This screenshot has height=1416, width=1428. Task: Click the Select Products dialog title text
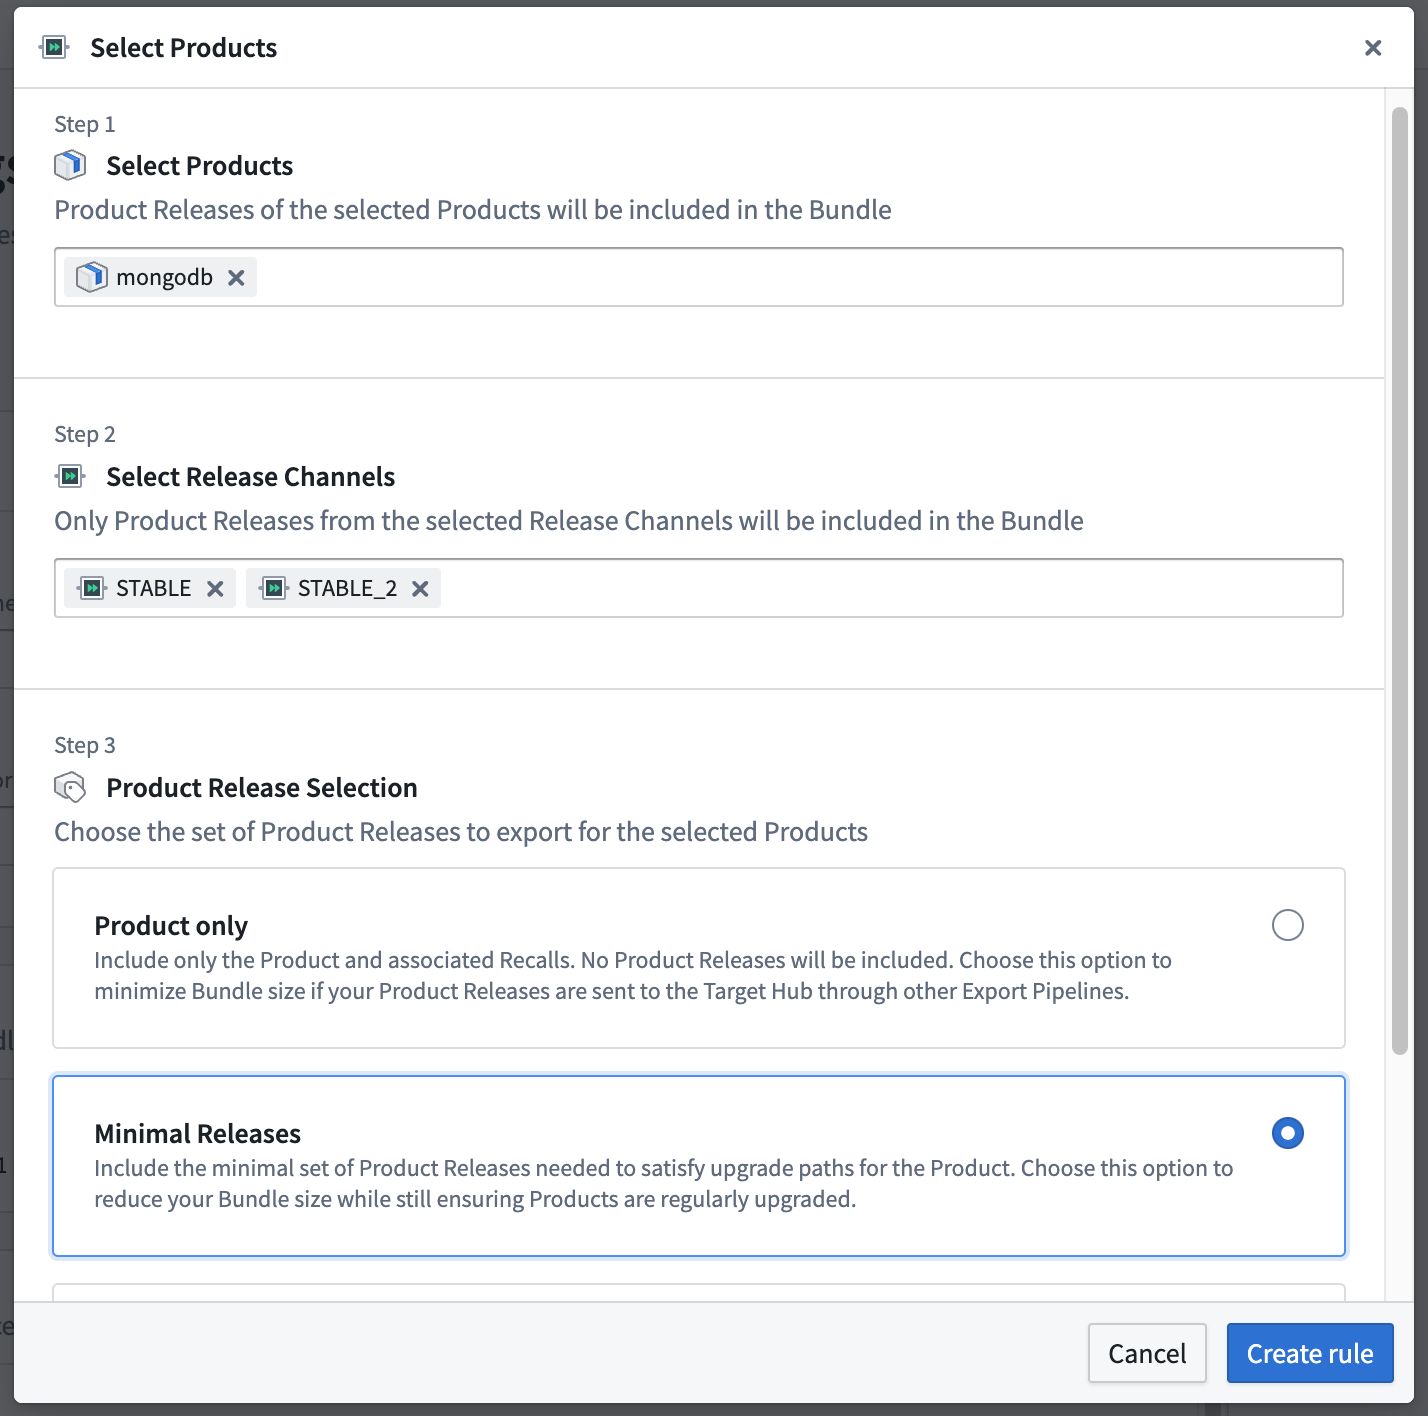point(184,48)
